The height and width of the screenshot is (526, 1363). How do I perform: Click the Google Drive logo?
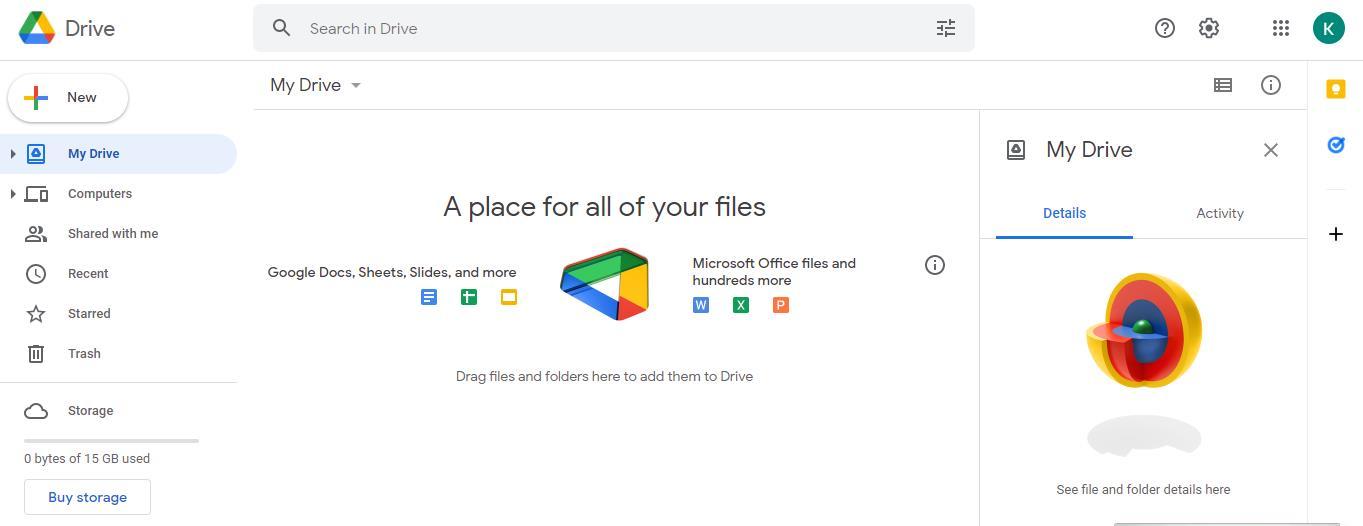coord(37,28)
